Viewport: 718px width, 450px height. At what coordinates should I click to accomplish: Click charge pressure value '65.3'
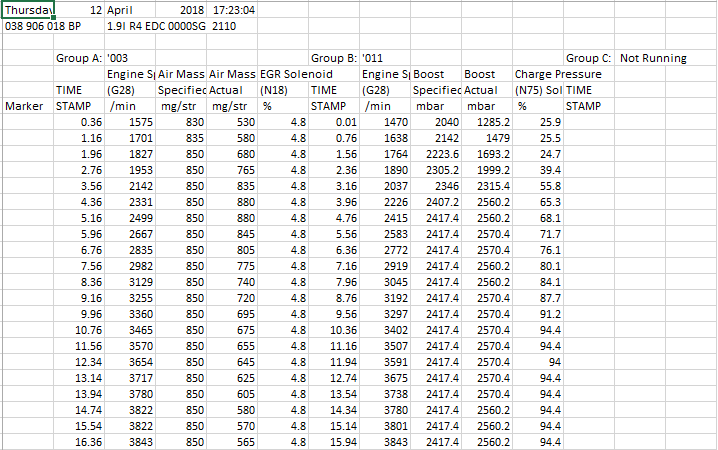pyautogui.click(x=538, y=202)
